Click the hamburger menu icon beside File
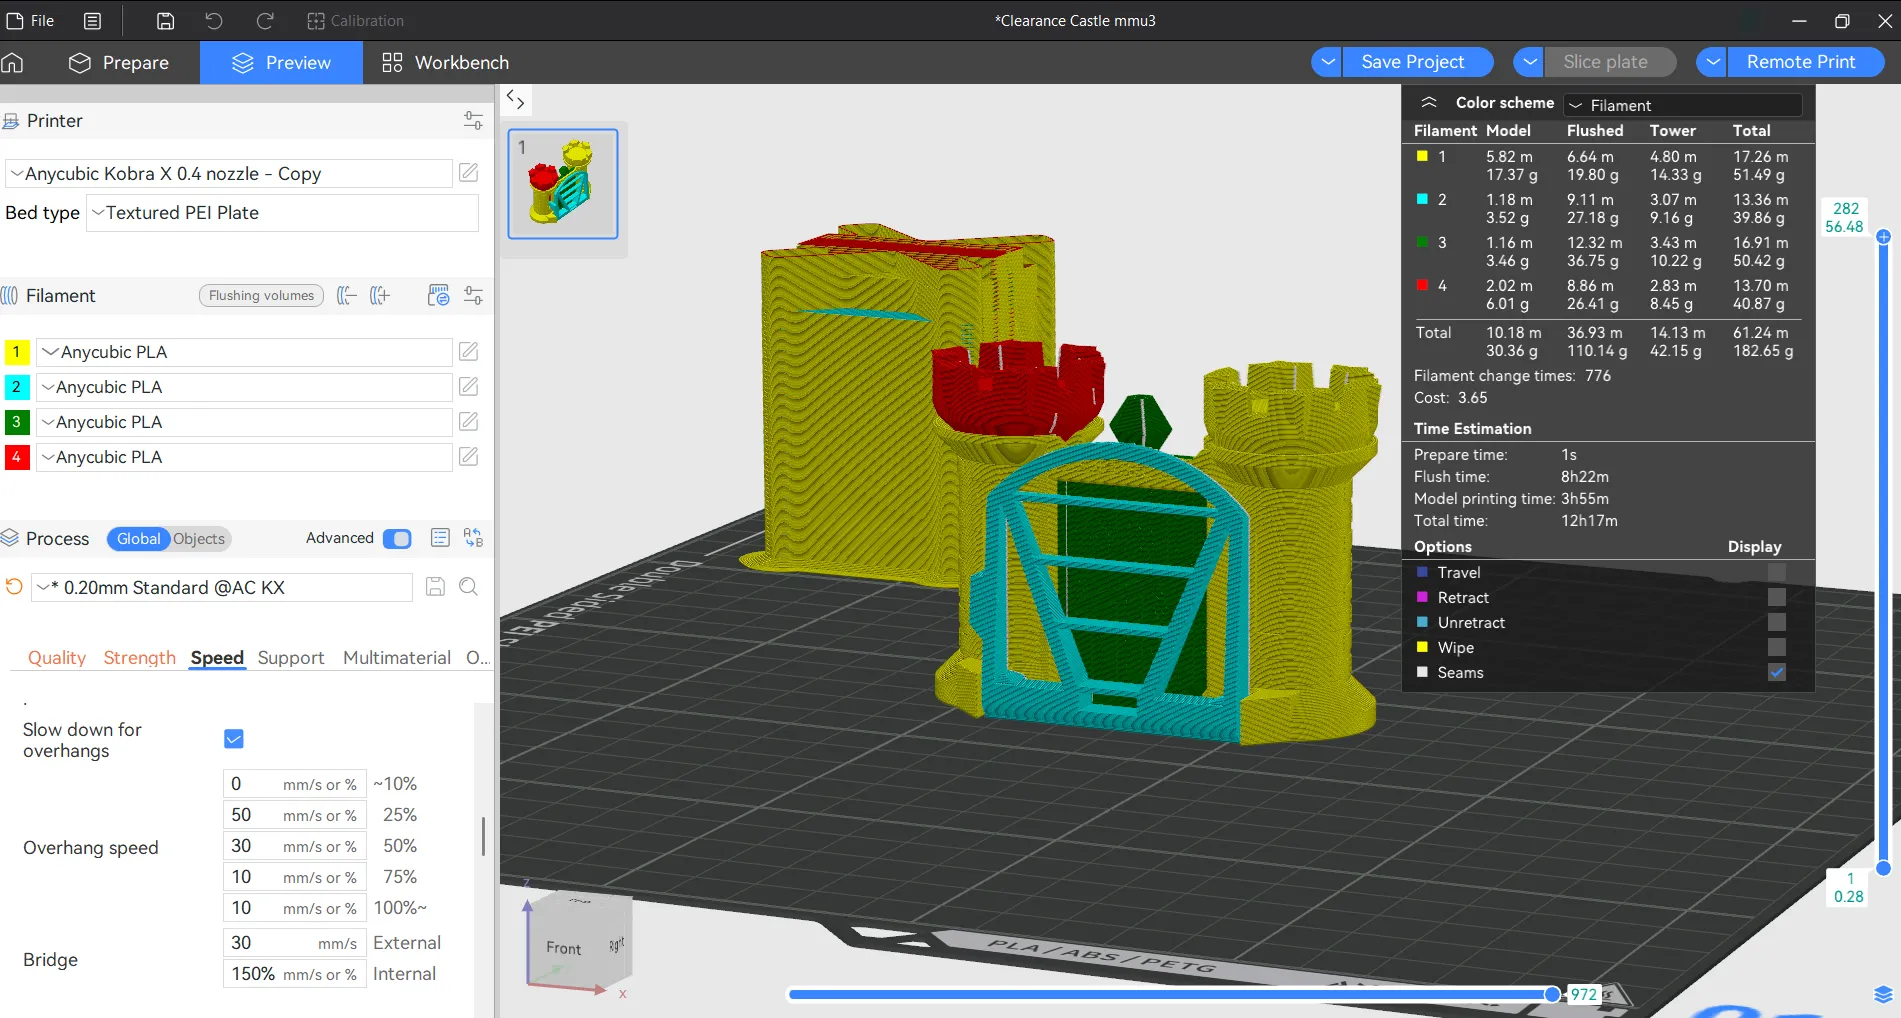This screenshot has height=1018, width=1901. (92, 20)
